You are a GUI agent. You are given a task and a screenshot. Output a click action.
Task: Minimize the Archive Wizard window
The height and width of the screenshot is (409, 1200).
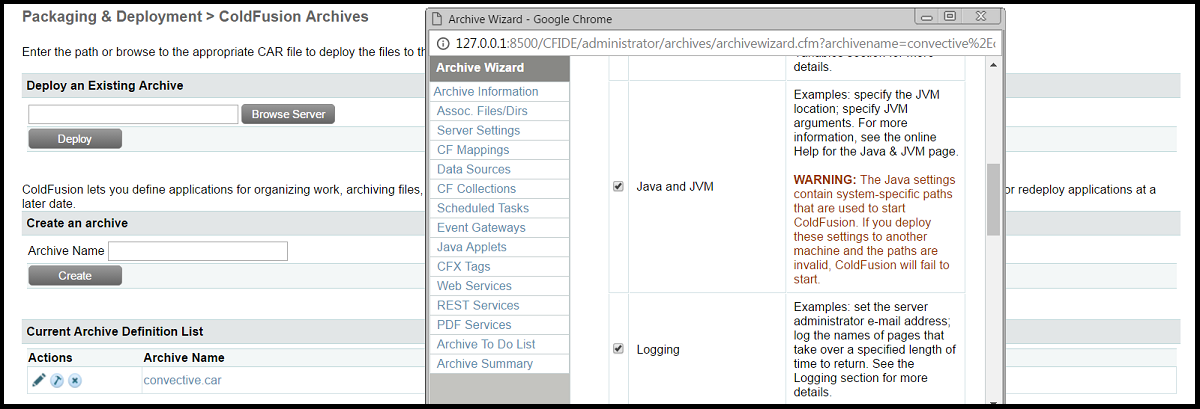click(925, 17)
